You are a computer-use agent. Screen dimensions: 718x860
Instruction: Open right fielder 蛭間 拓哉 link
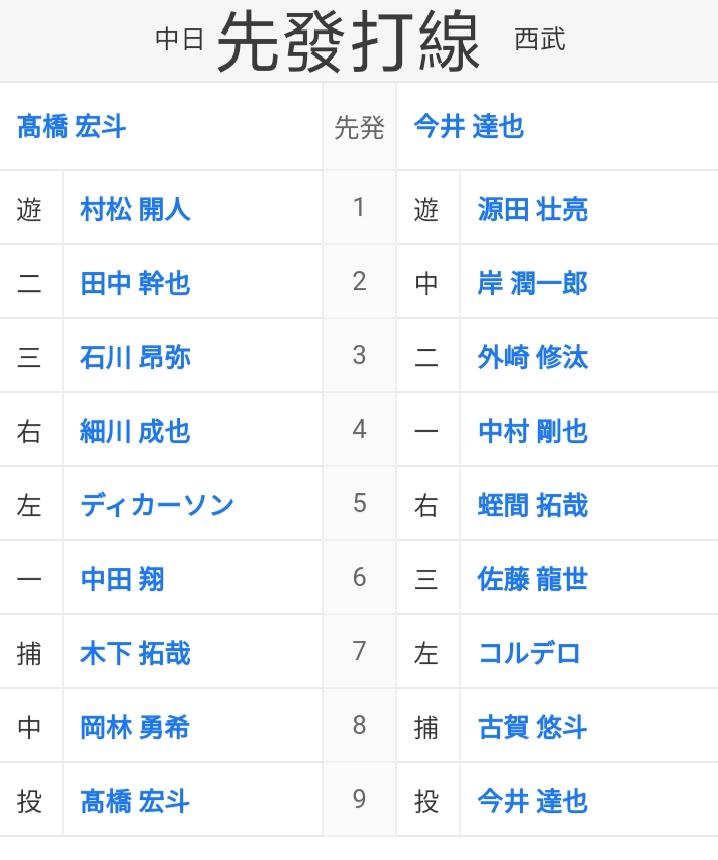(x=533, y=505)
